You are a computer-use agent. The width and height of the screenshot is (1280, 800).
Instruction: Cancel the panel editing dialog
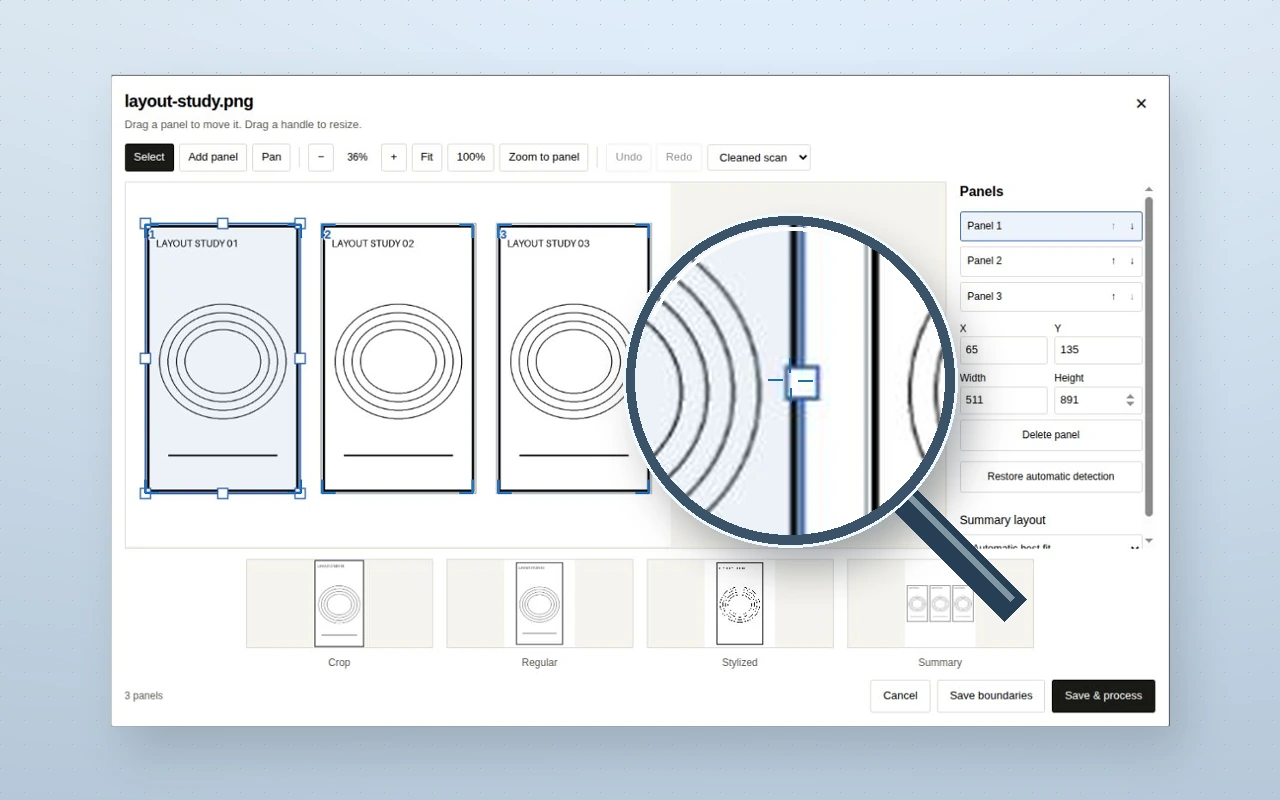click(x=900, y=696)
